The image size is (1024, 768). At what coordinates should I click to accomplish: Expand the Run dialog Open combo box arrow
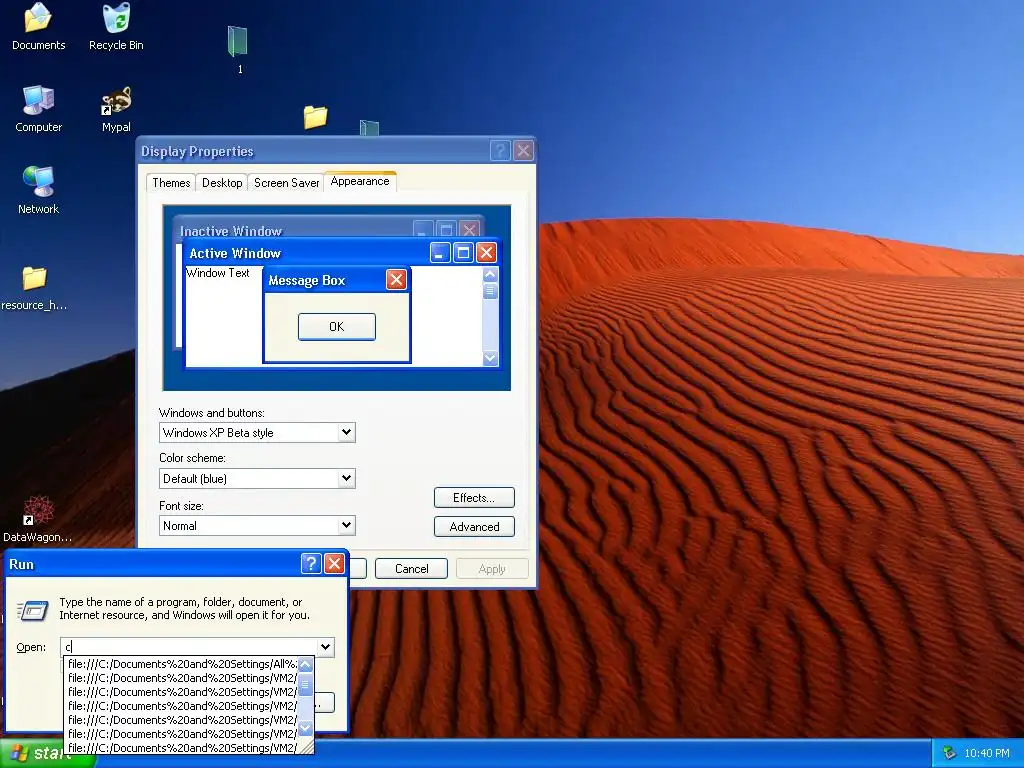(x=325, y=647)
